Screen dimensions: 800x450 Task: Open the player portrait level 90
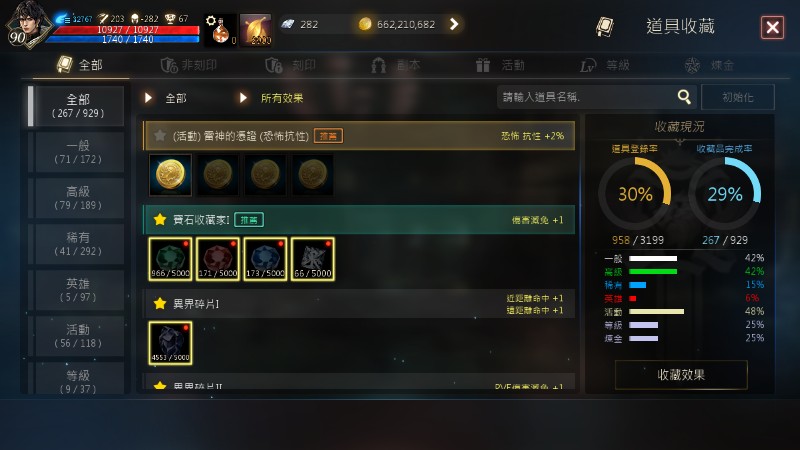[26, 24]
